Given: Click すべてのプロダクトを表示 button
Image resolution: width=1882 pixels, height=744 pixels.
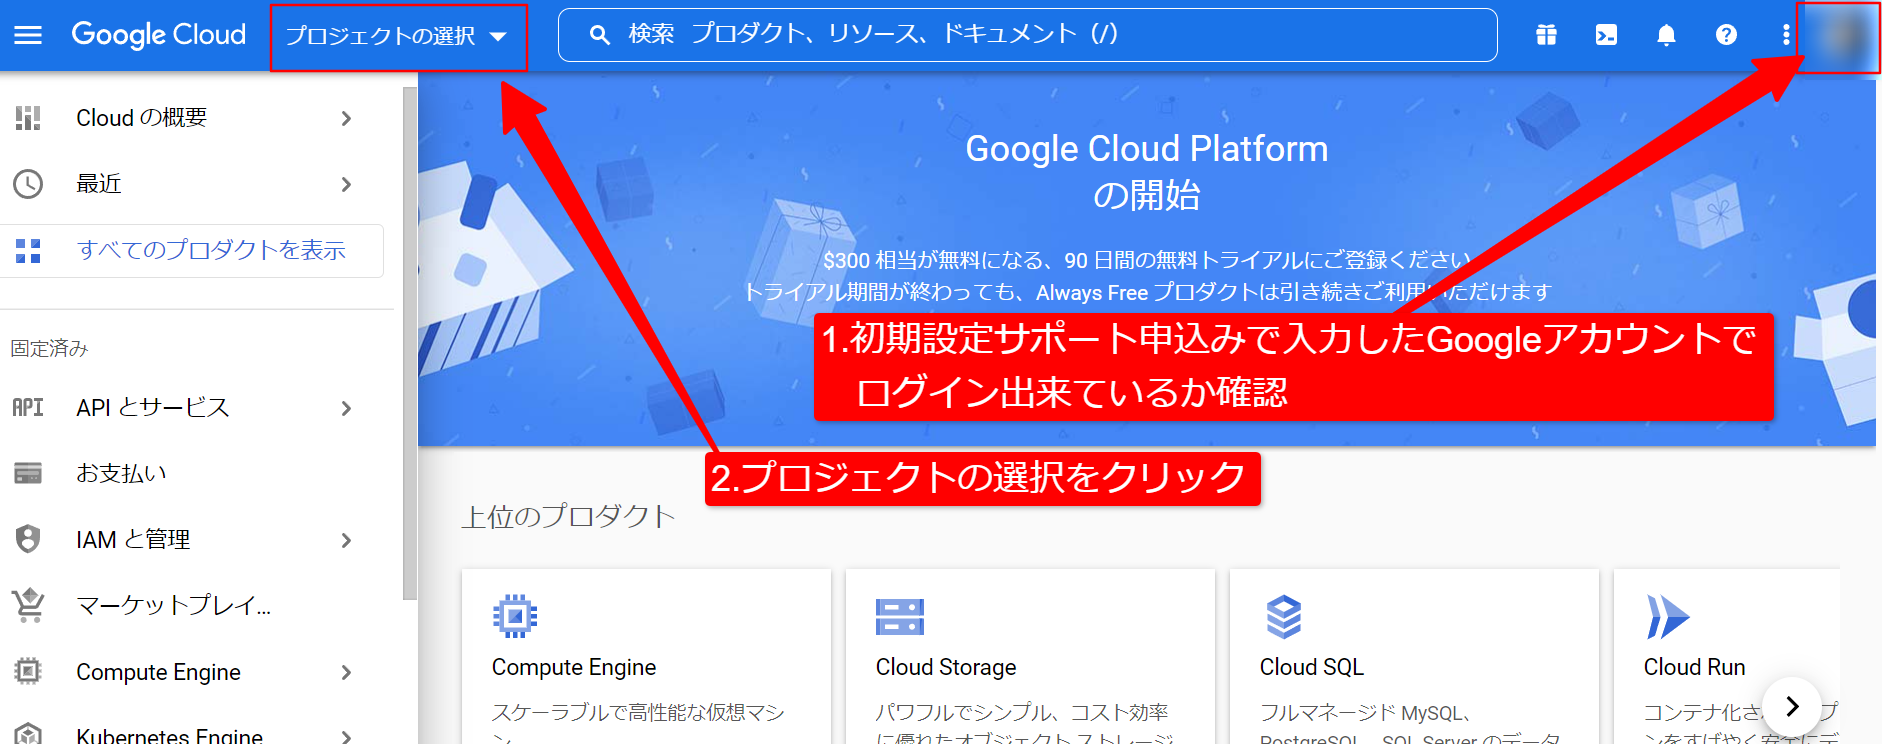Looking at the screenshot, I should [x=192, y=250].
